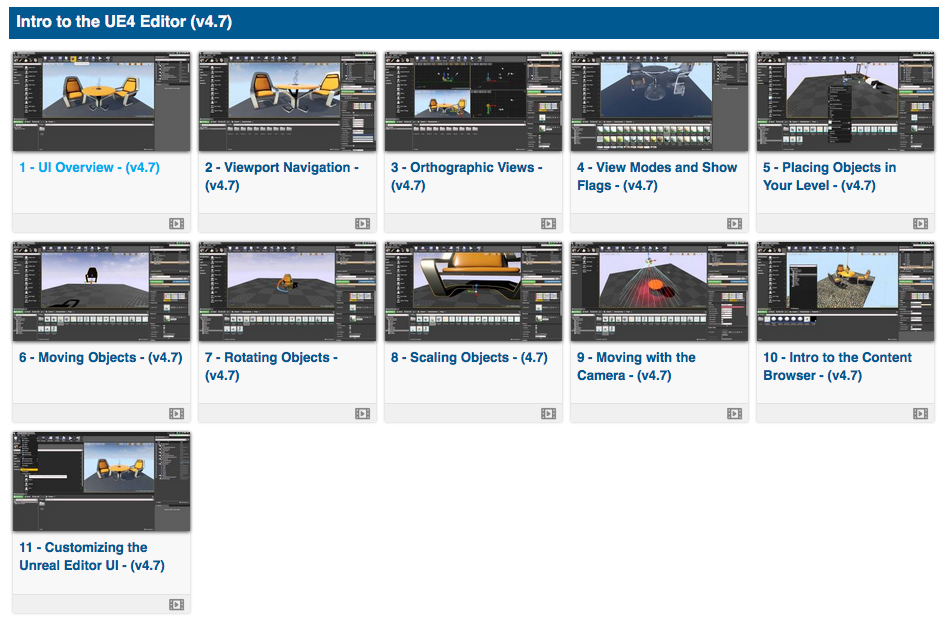The image size is (952, 637).
Task: Select the View Modes and Show Flags thumbnail
Action: pos(659,101)
